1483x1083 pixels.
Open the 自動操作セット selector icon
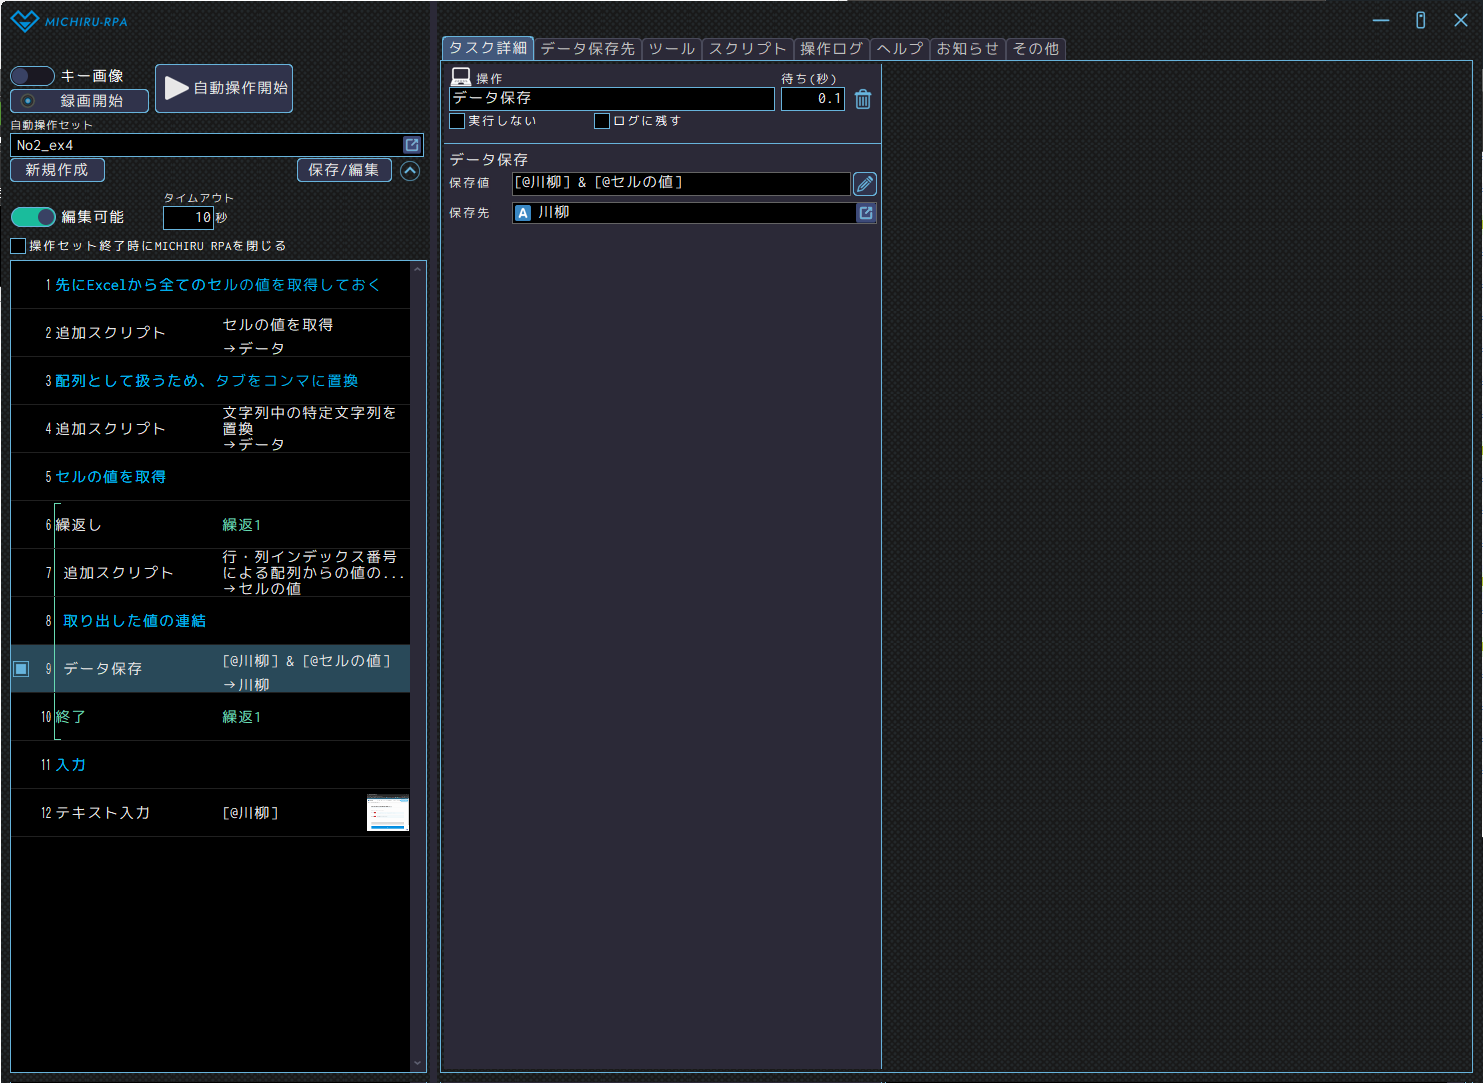coord(412,145)
